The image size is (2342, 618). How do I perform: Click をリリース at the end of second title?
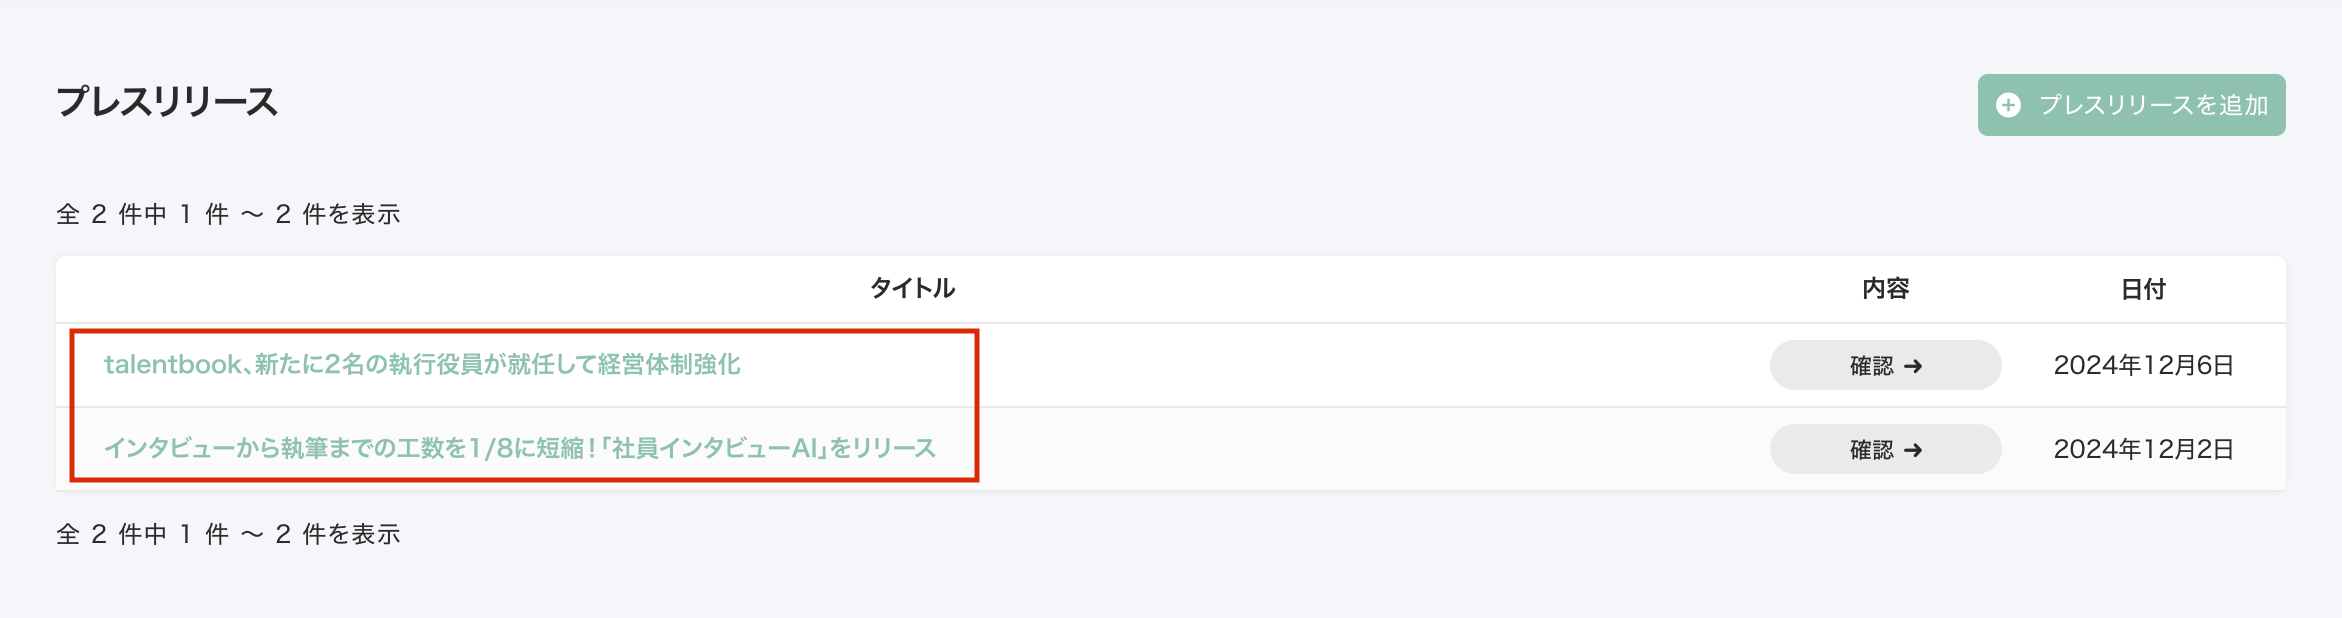click(883, 449)
